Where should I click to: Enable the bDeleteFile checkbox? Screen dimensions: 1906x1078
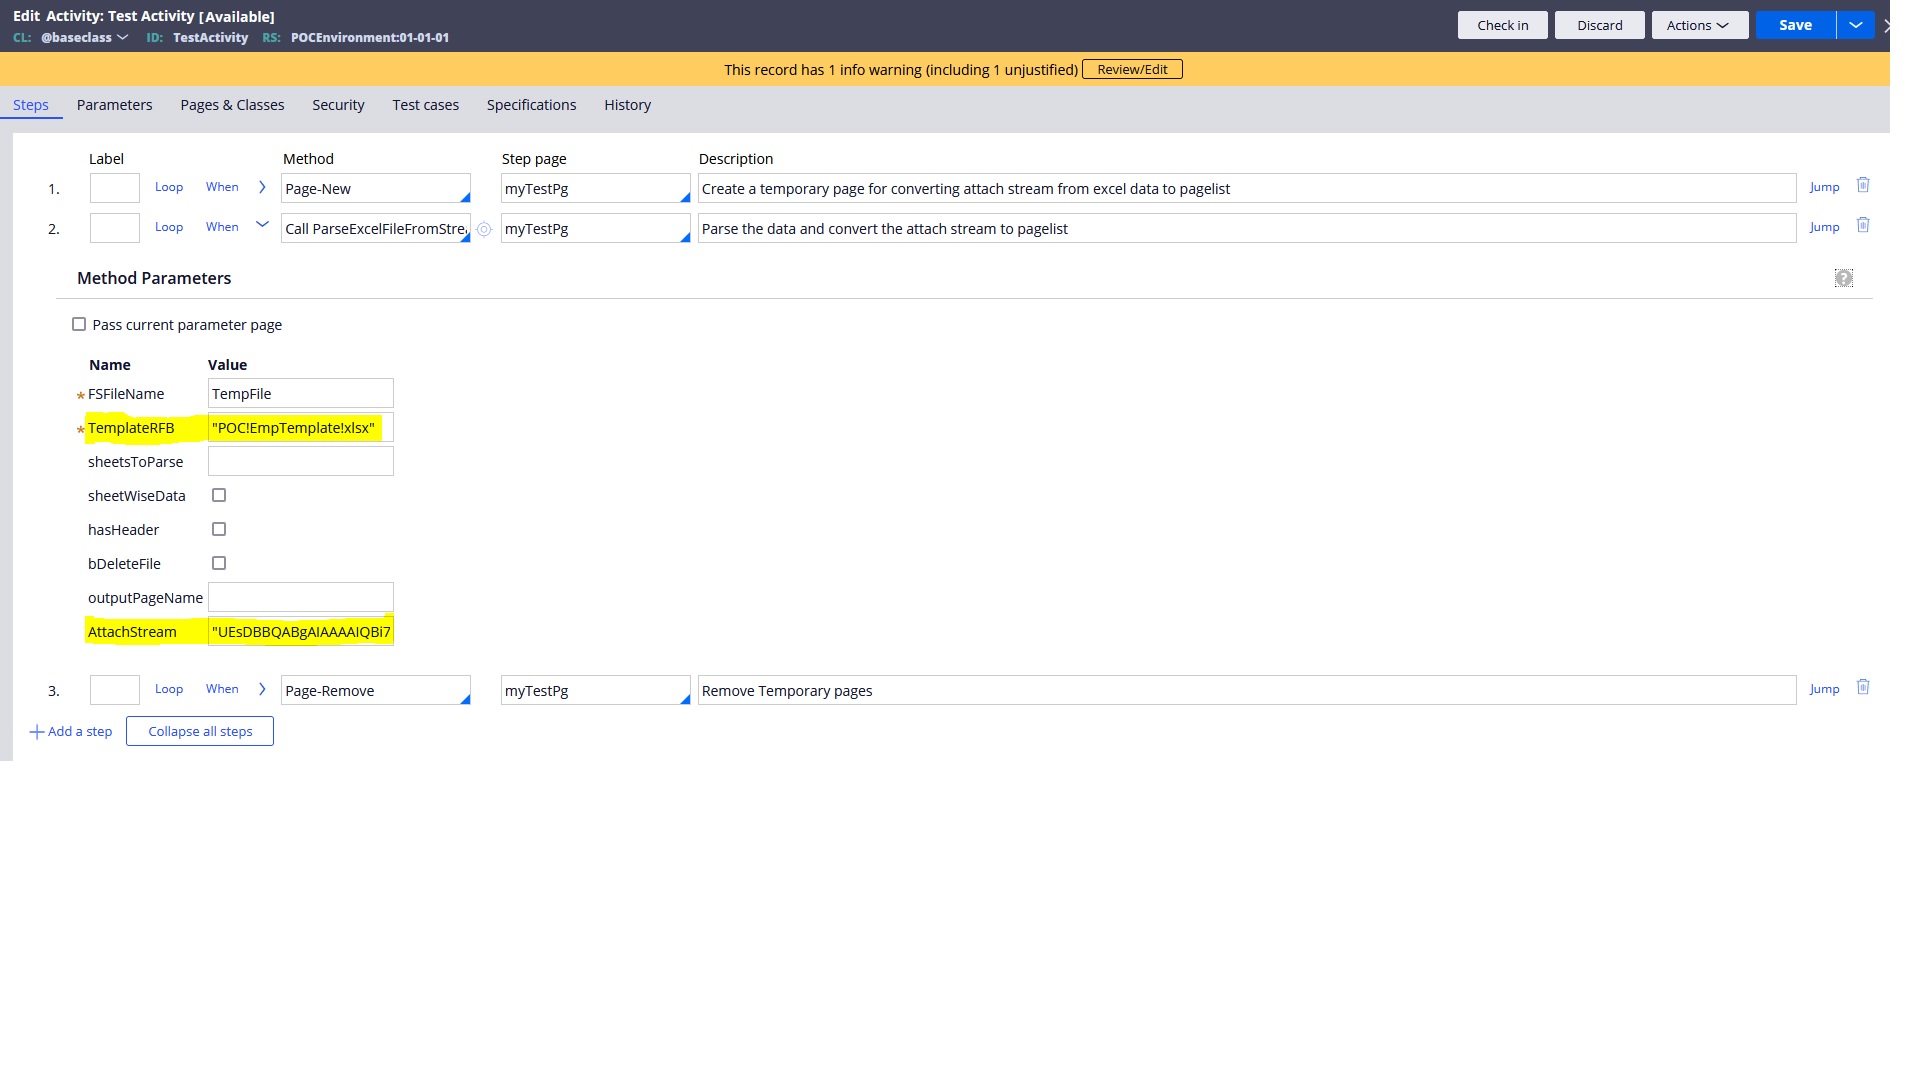coord(219,563)
